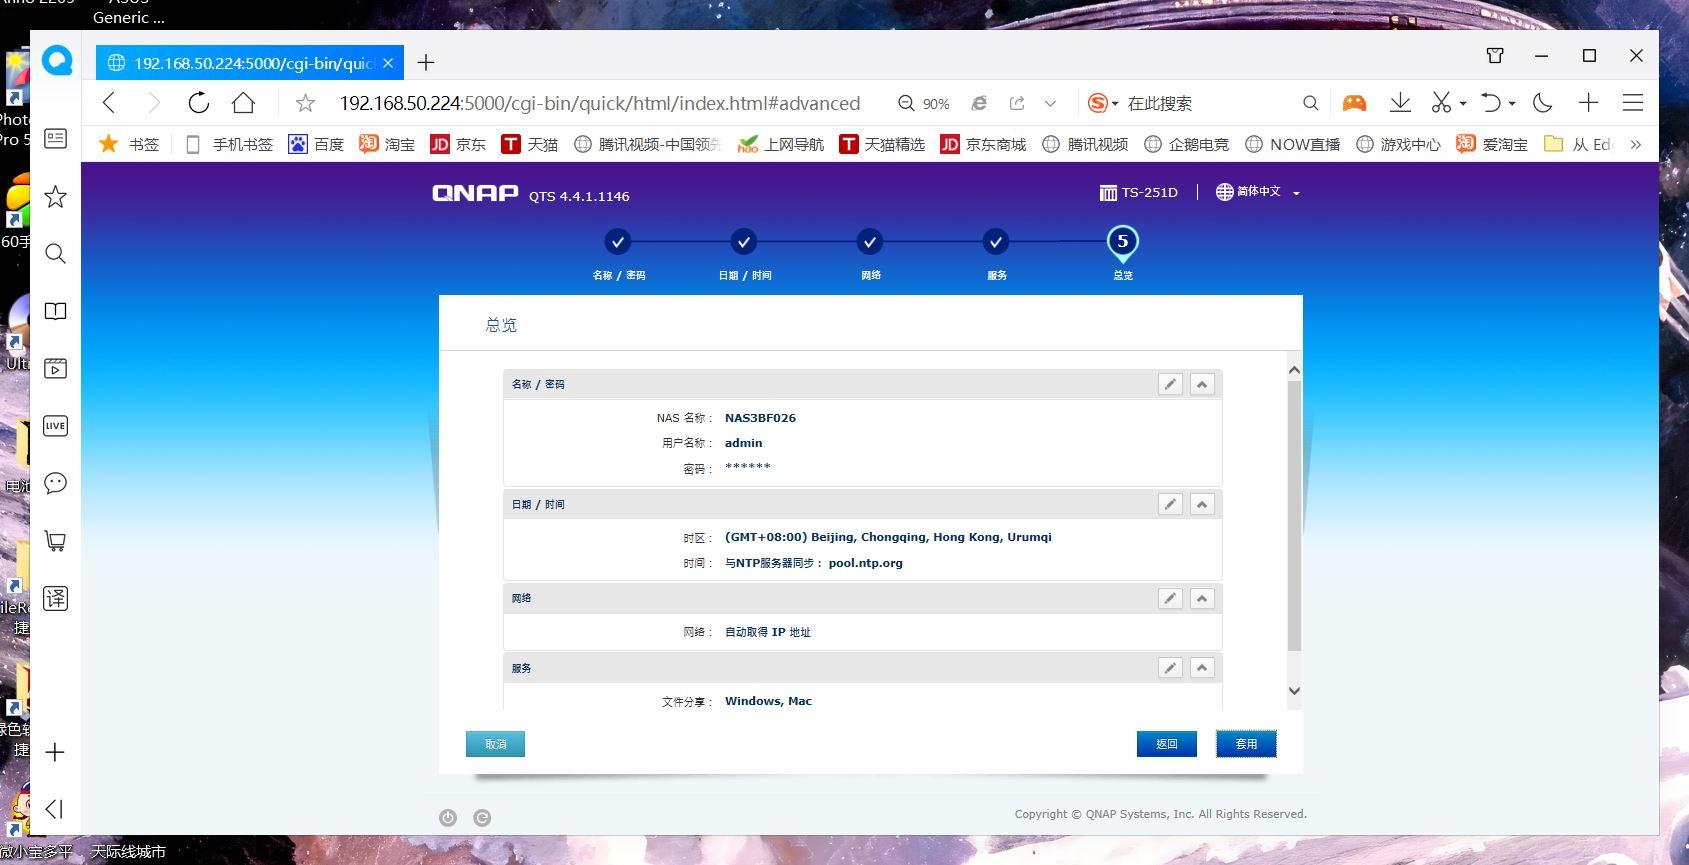Screen dimensions: 1689x865
Task: Collapse the 日期 / 时间 section
Action: [1202, 504]
